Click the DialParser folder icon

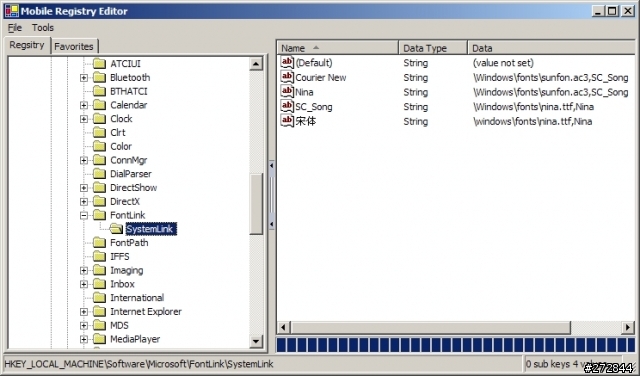coord(99,174)
